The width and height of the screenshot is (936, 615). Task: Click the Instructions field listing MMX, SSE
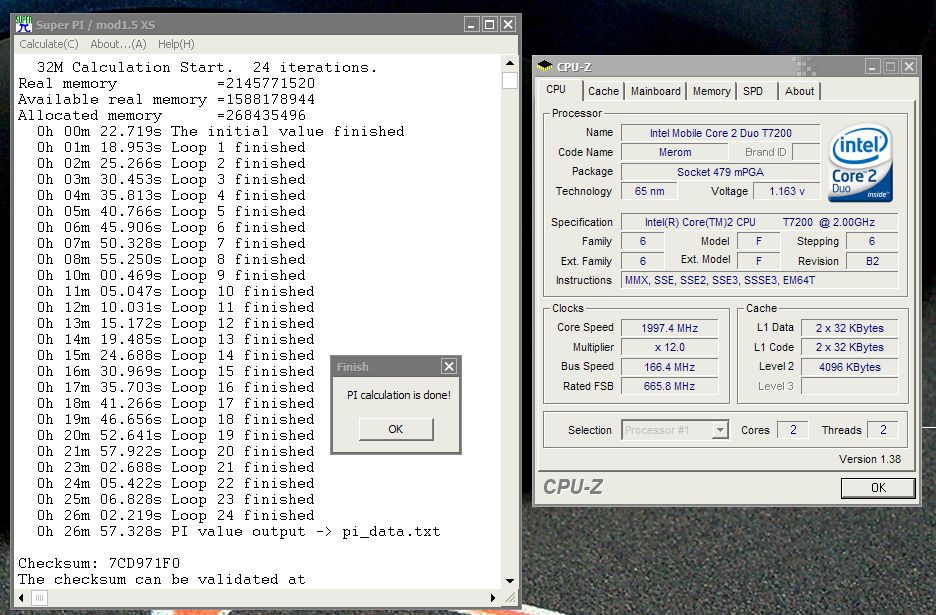(759, 280)
